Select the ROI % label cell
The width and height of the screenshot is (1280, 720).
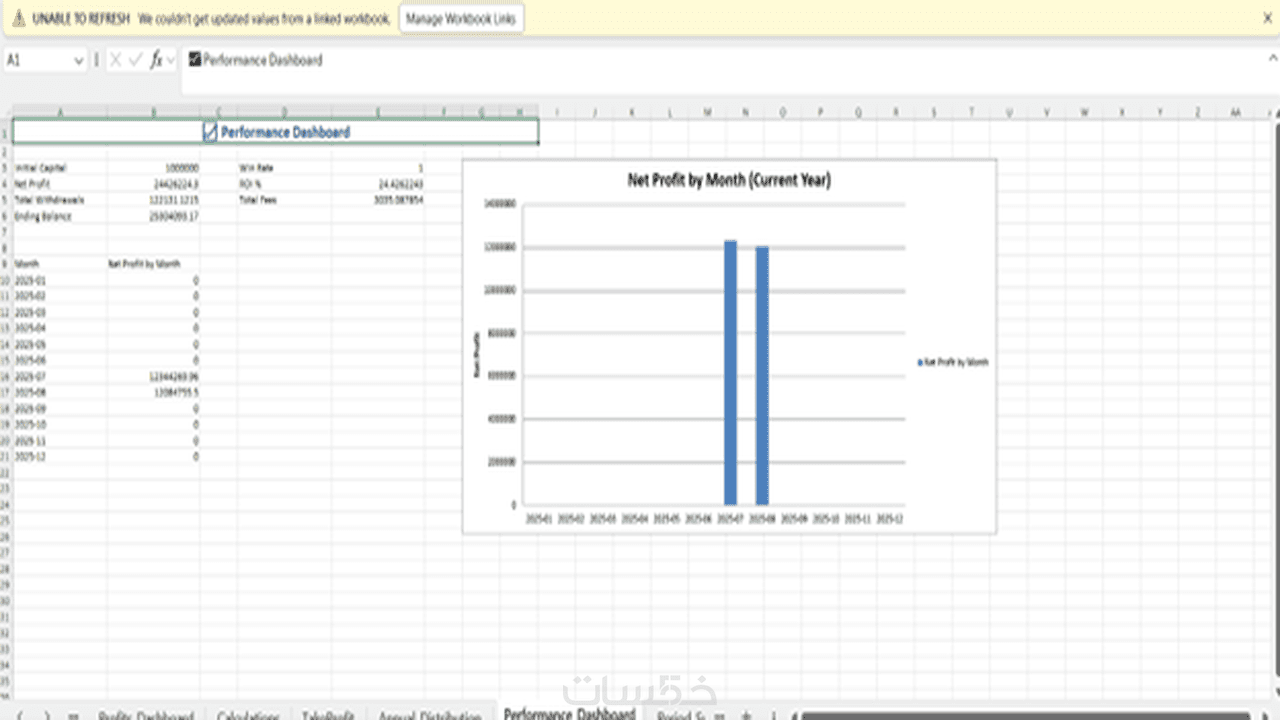284,184
